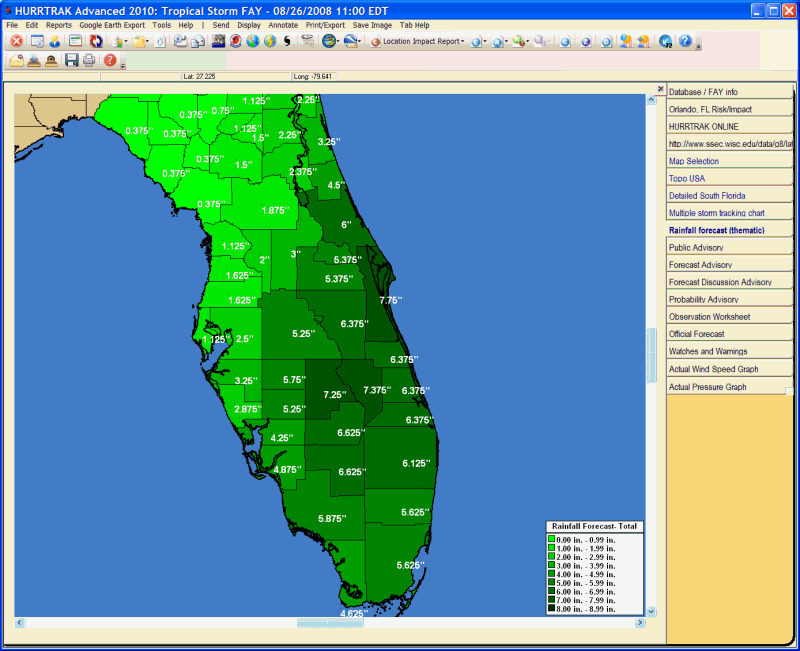The height and width of the screenshot is (651, 800).
Task: Open the Reports menu
Action: click(59, 24)
